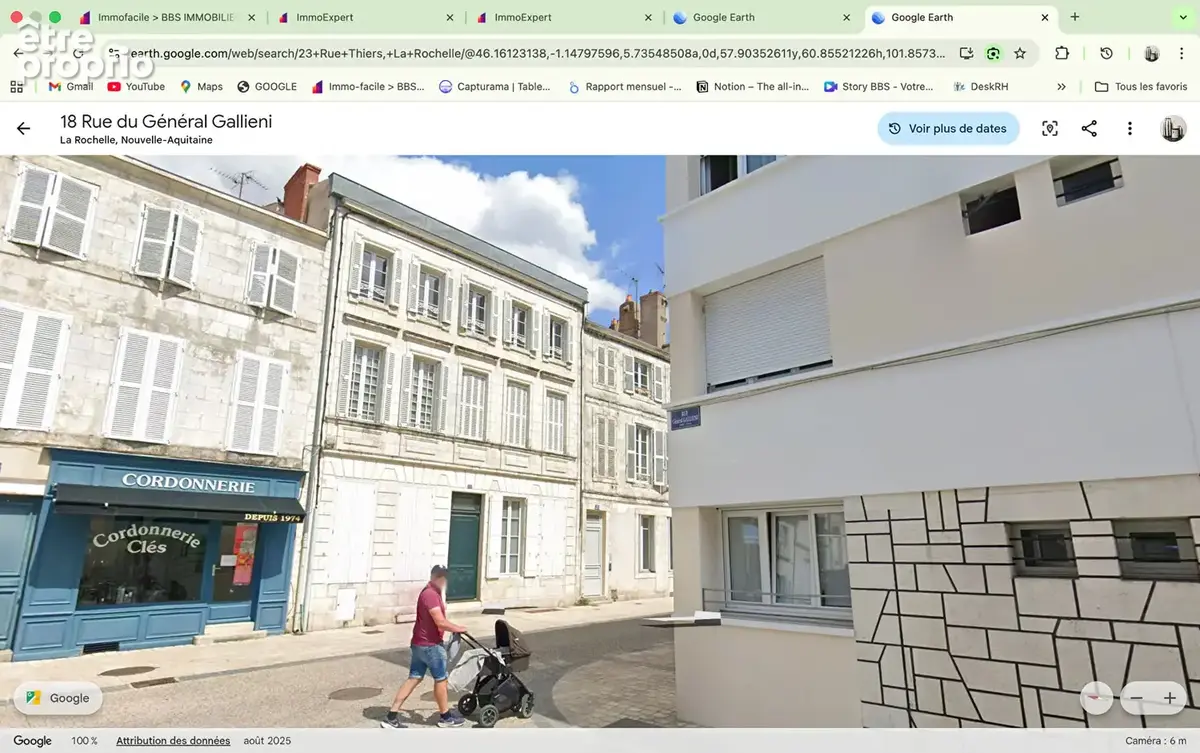Close the first ImmoExpert tab
This screenshot has width=1200, height=753.
tap(450, 18)
